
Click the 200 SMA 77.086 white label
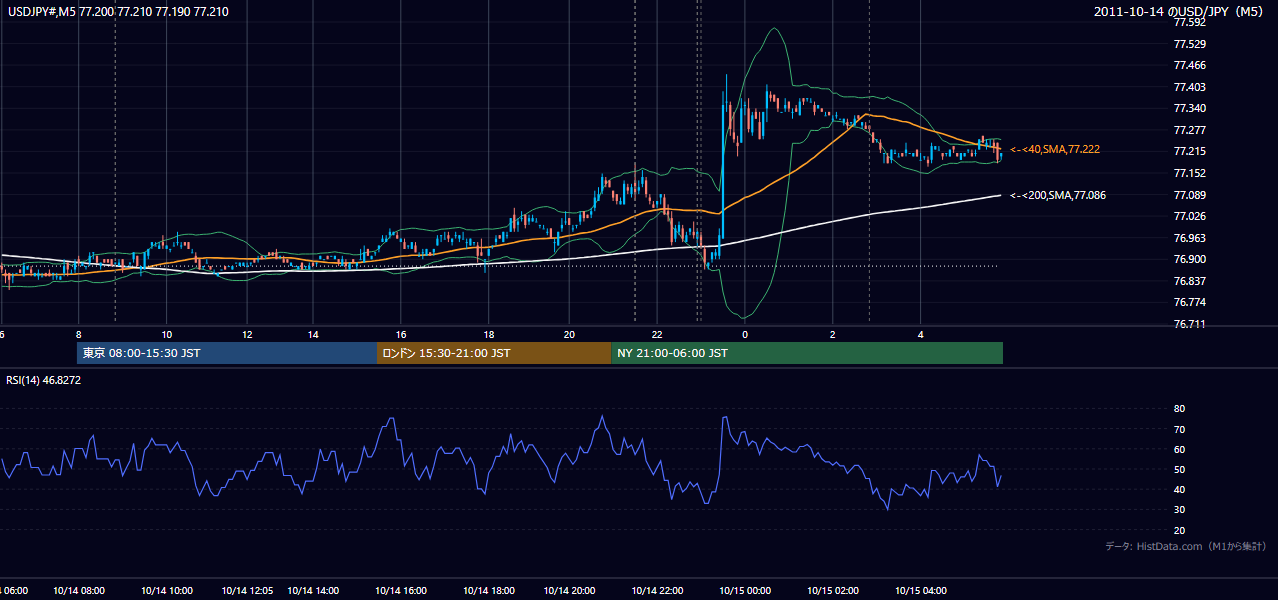tap(1058, 195)
